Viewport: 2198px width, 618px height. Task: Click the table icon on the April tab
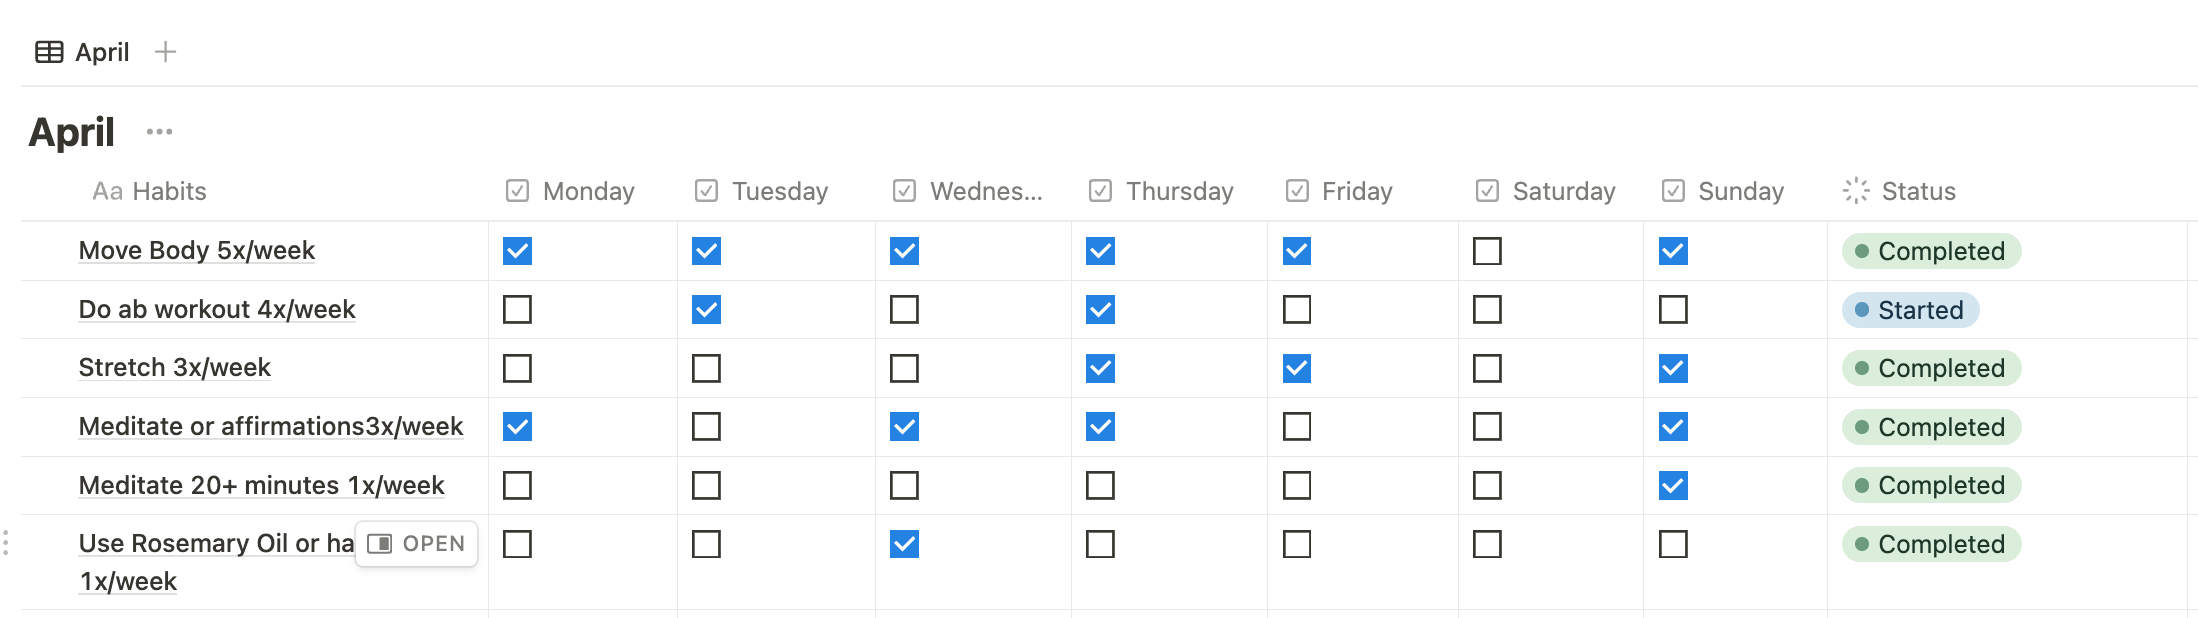[x=49, y=52]
